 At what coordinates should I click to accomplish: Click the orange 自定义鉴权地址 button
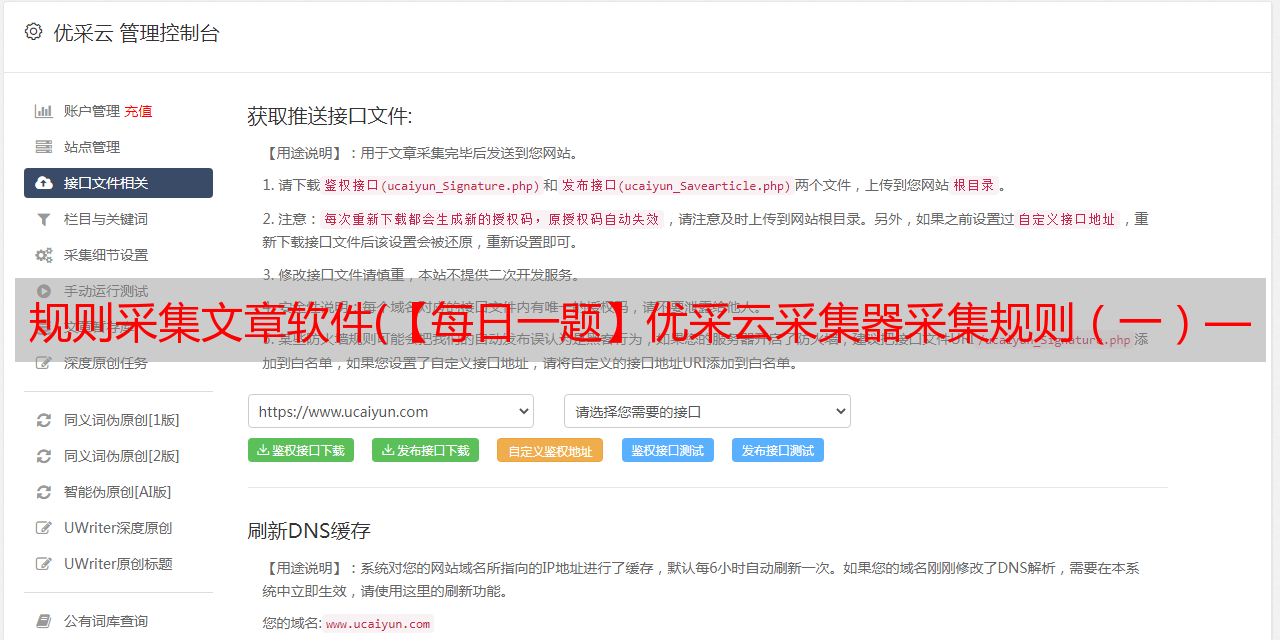550,450
